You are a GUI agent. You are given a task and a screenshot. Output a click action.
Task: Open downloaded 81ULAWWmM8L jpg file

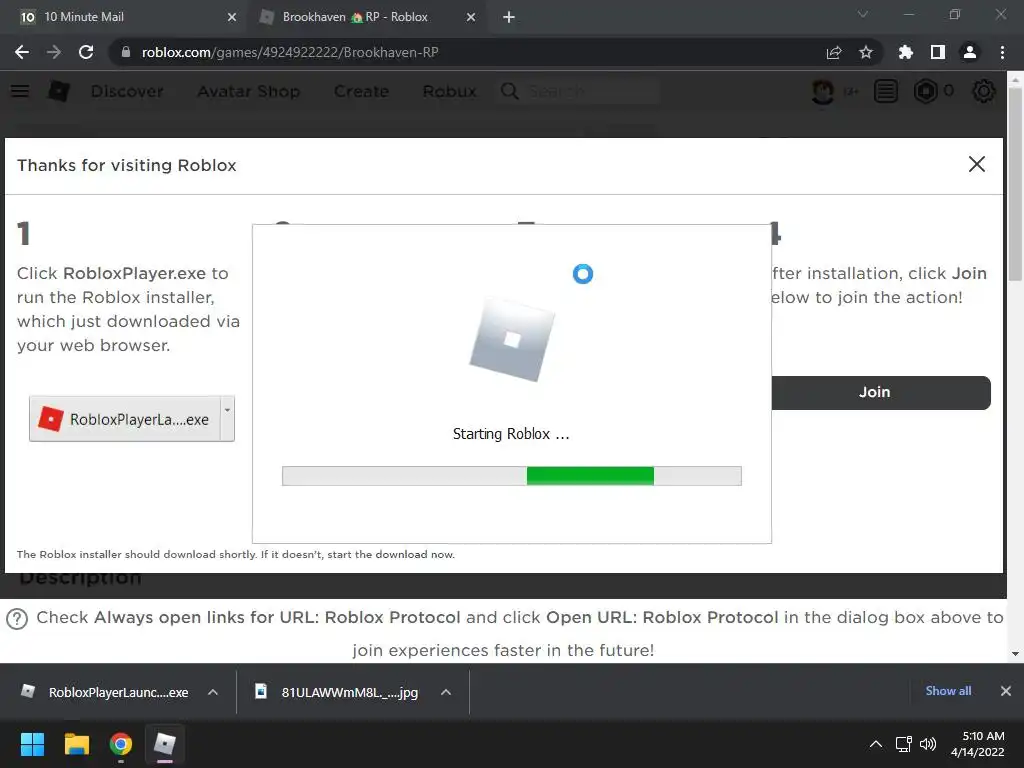[338, 692]
